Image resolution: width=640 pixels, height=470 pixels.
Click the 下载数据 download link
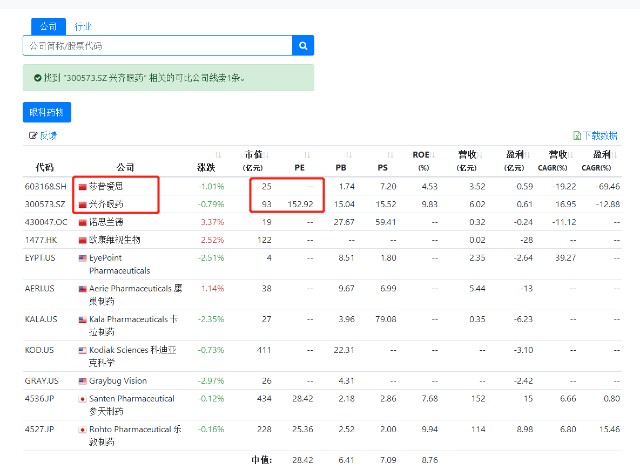pyautogui.click(x=600, y=135)
